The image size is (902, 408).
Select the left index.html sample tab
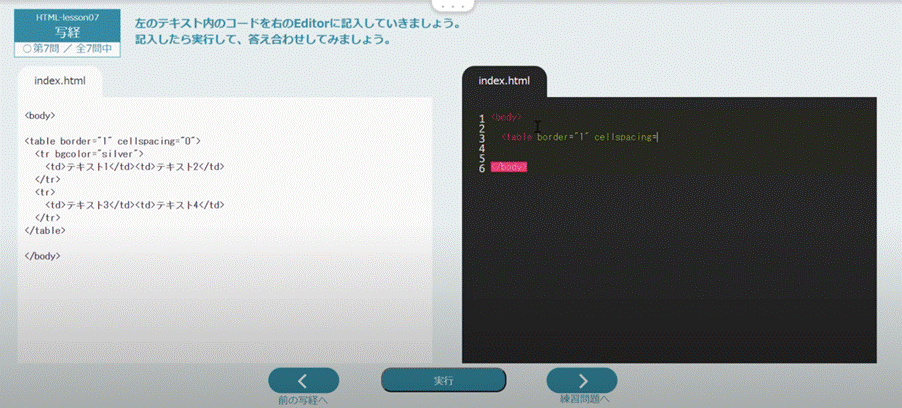(x=59, y=81)
